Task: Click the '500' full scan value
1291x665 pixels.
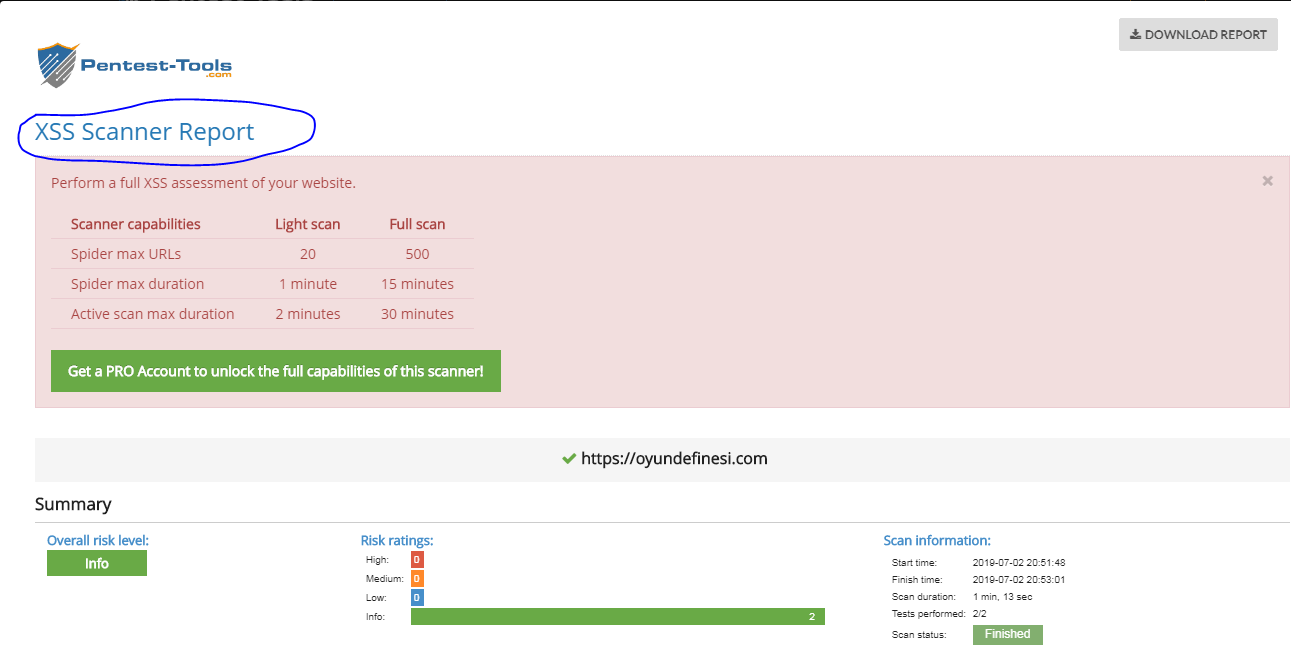Action: [x=417, y=254]
